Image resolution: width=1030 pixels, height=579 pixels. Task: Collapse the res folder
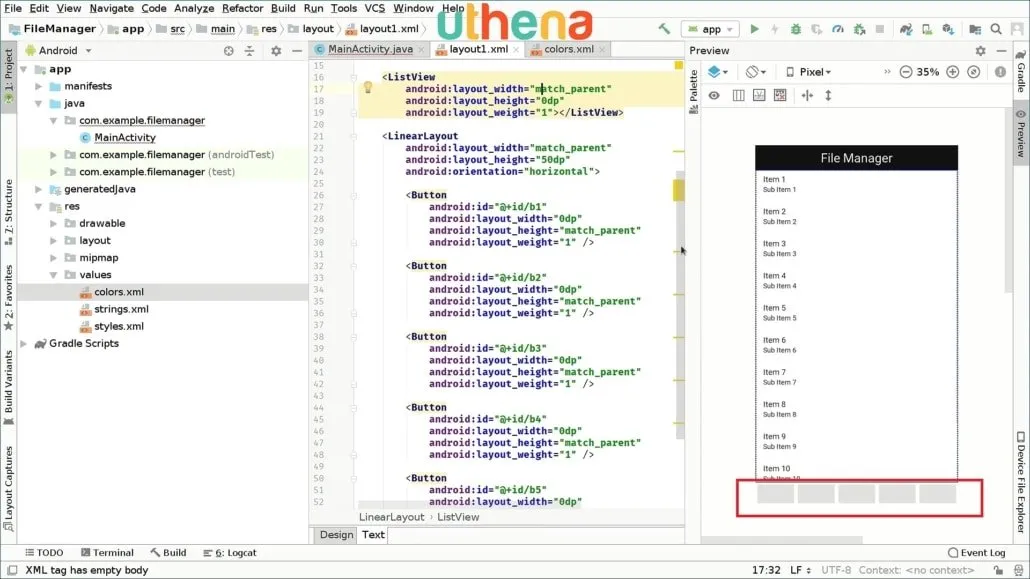pyautogui.click(x=39, y=206)
